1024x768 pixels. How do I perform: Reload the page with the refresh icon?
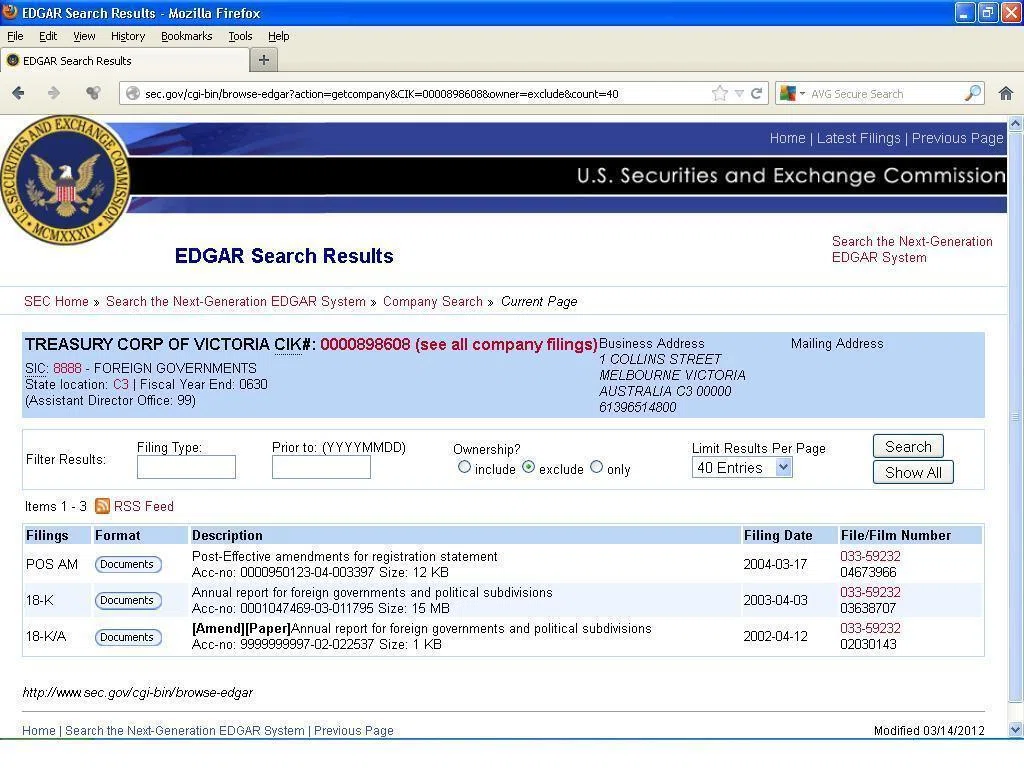point(756,93)
